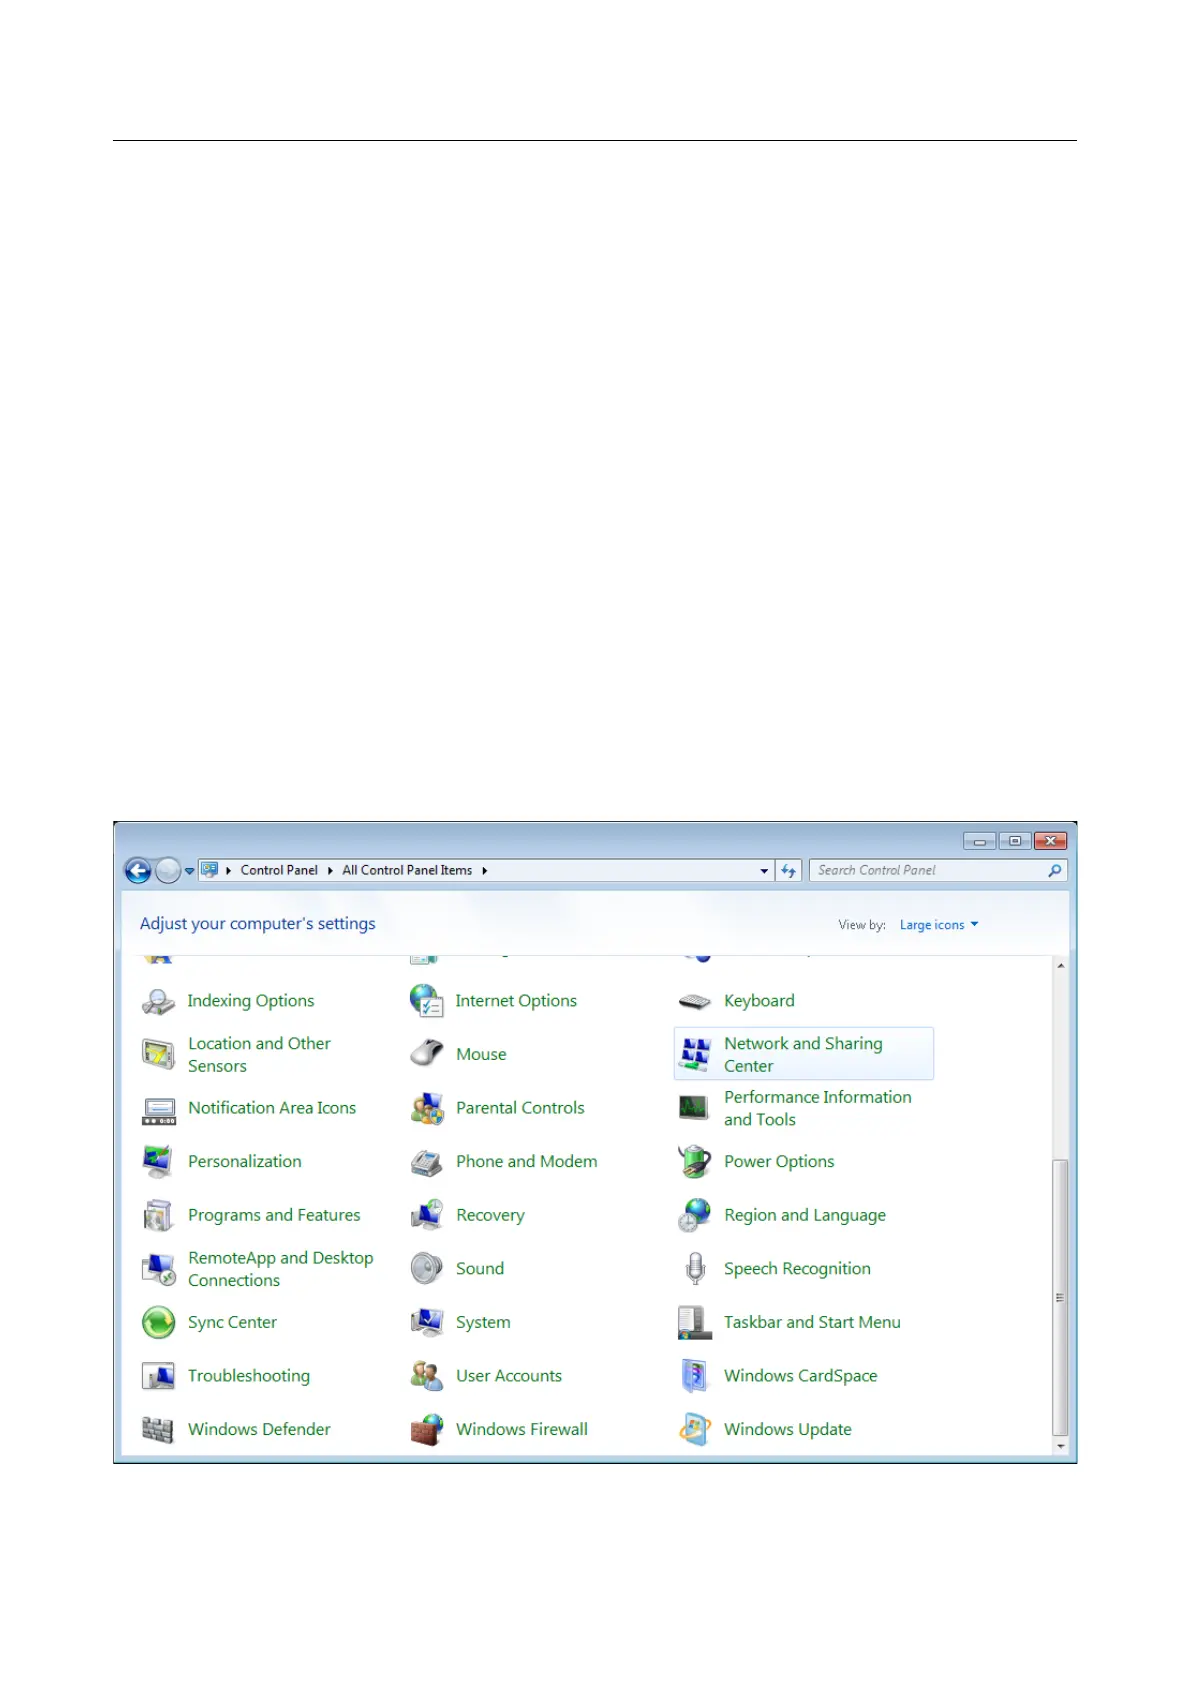
Task: Open the Windows Update link
Action: click(x=788, y=1430)
